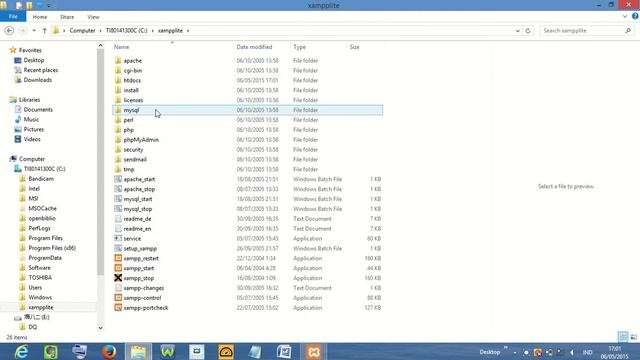The width and height of the screenshot is (640, 360).
Task: Expand the ribbon with the chevron
Action: 625,17
